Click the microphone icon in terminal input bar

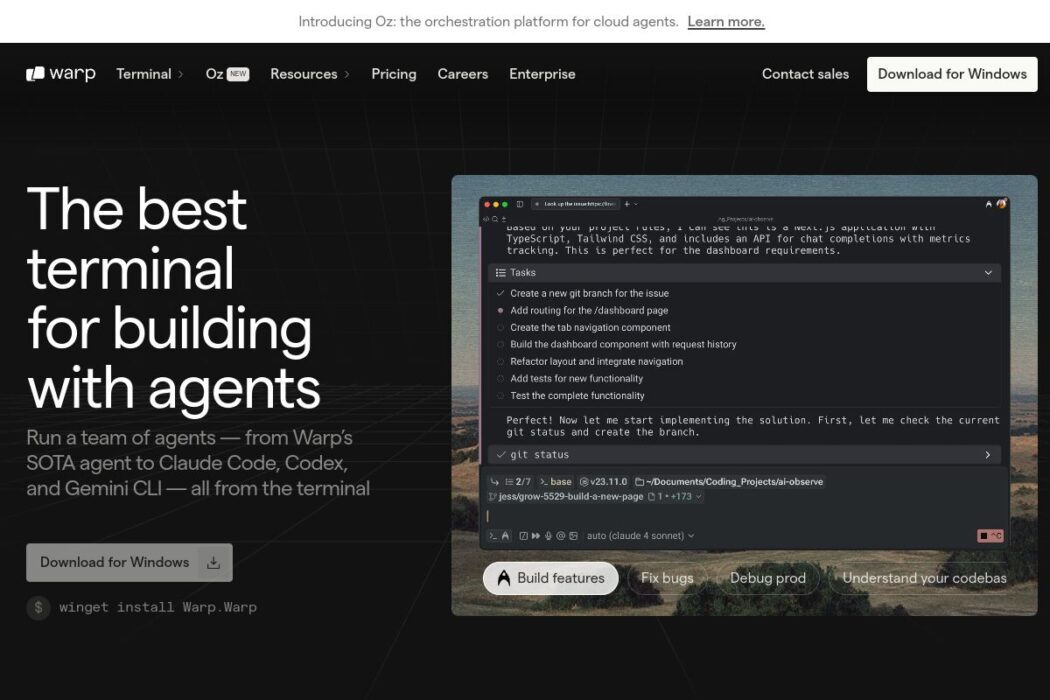[x=548, y=536]
